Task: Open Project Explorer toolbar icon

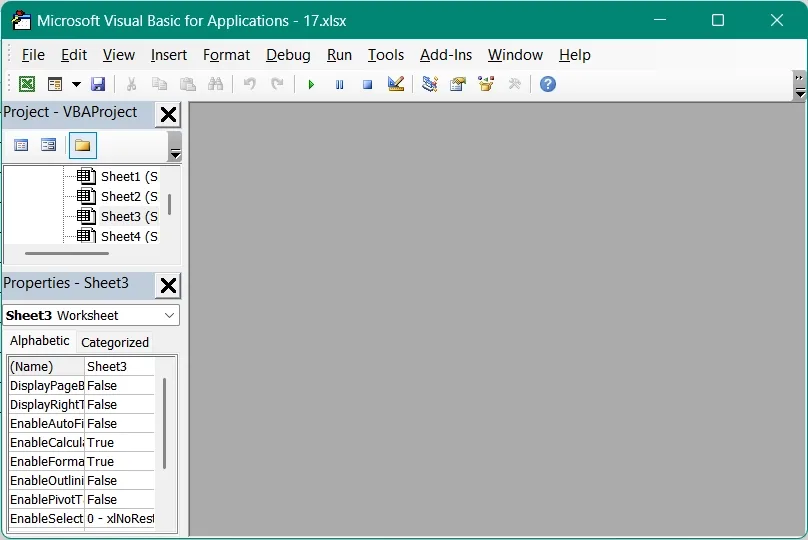Action: click(430, 84)
